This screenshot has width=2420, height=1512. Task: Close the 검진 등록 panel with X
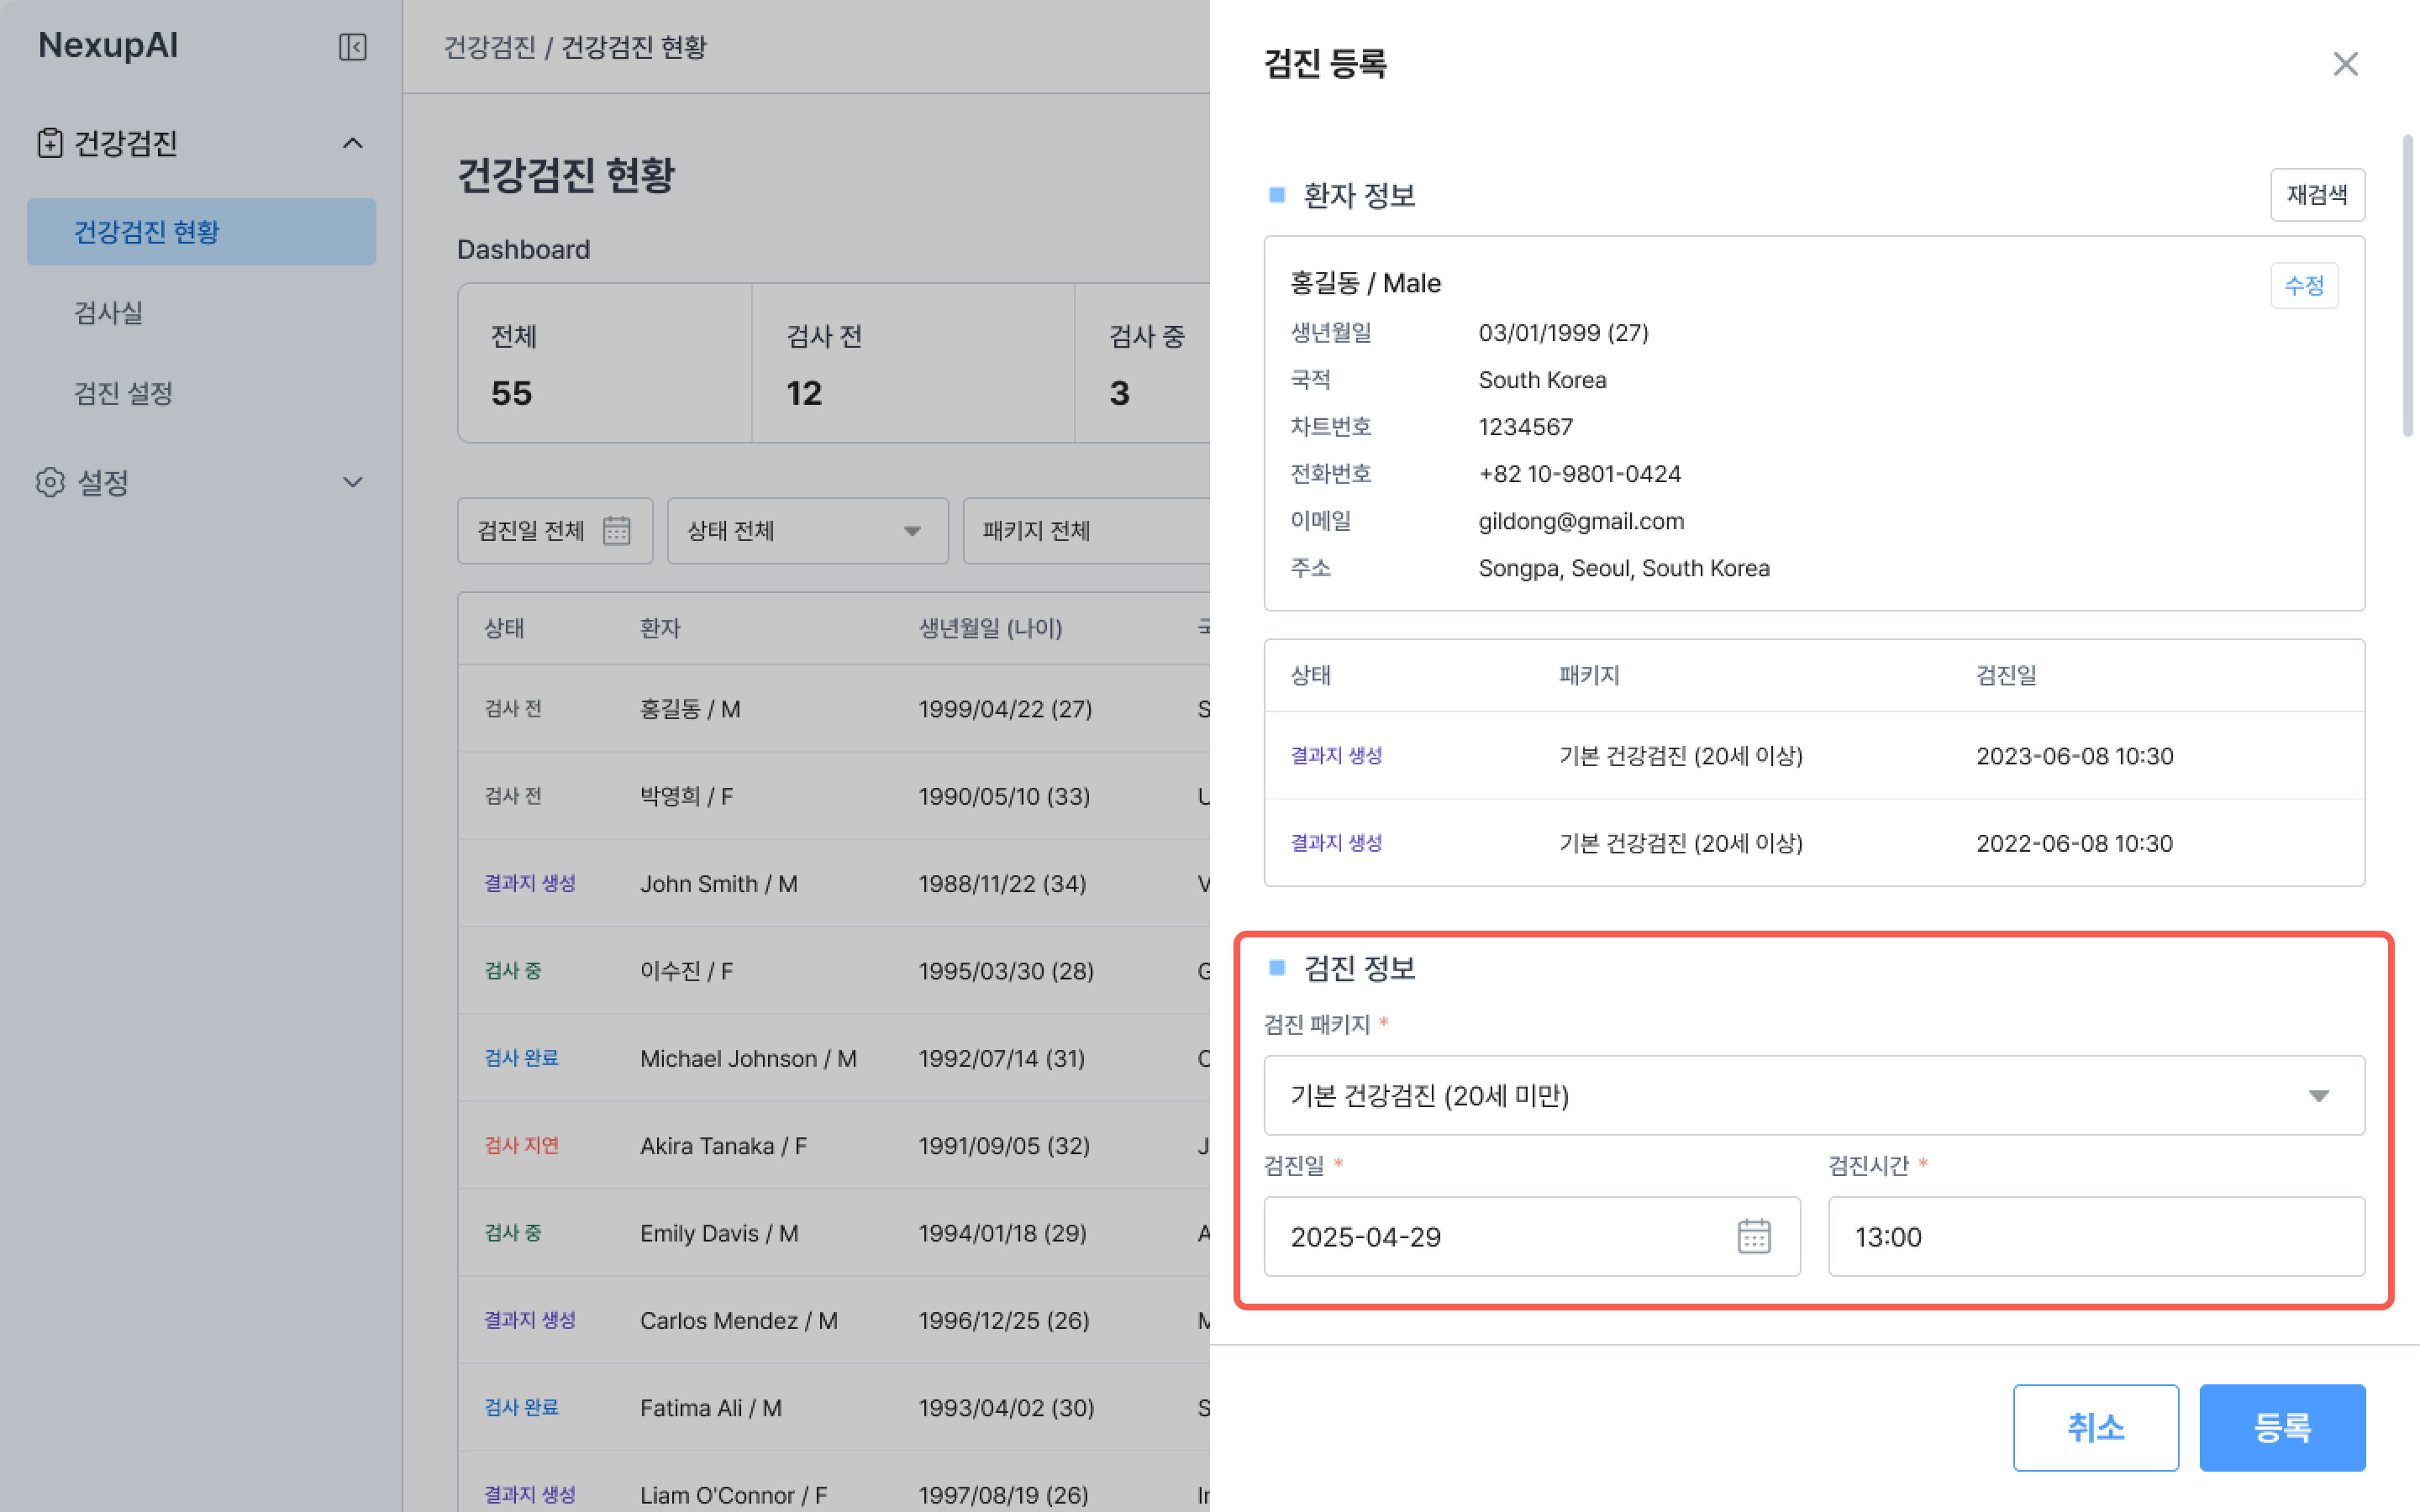[x=2345, y=64]
